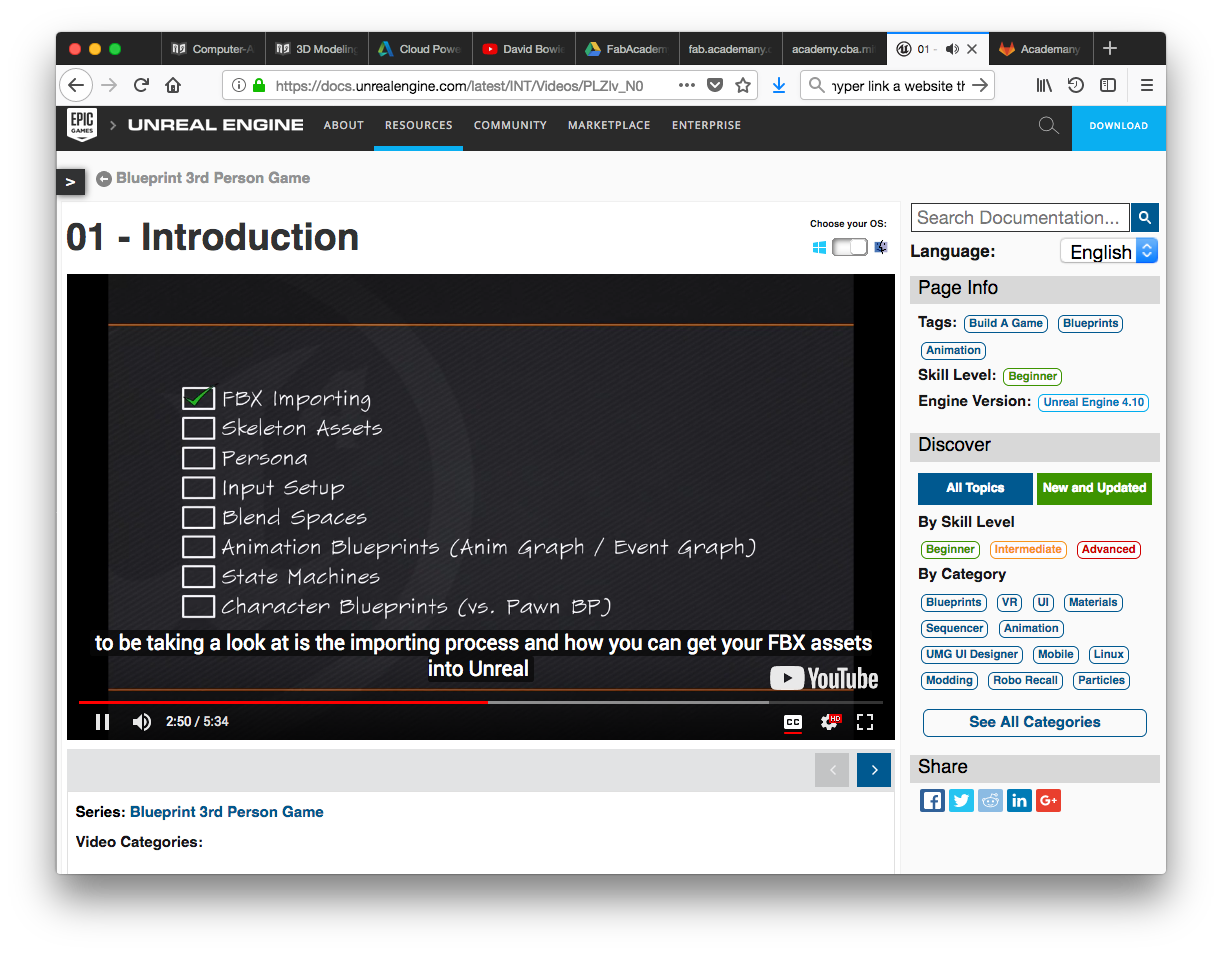This screenshot has height=954, width=1222.
Task: Show sidebars icon in Firefox toolbar
Action: tap(1108, 86)
